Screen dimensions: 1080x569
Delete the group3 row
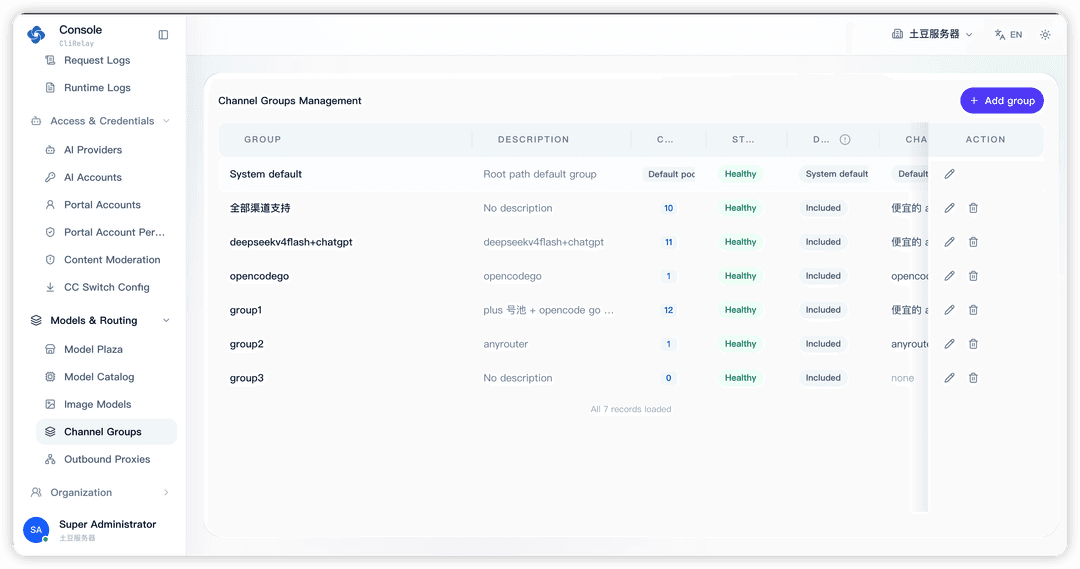pyautogui.click(x=973, y=377)
